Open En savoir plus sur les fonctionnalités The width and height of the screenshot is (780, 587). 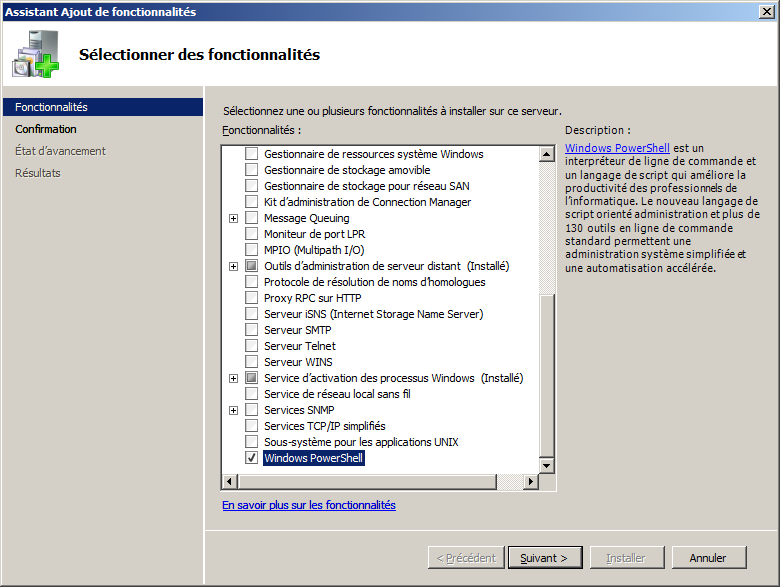309,505
